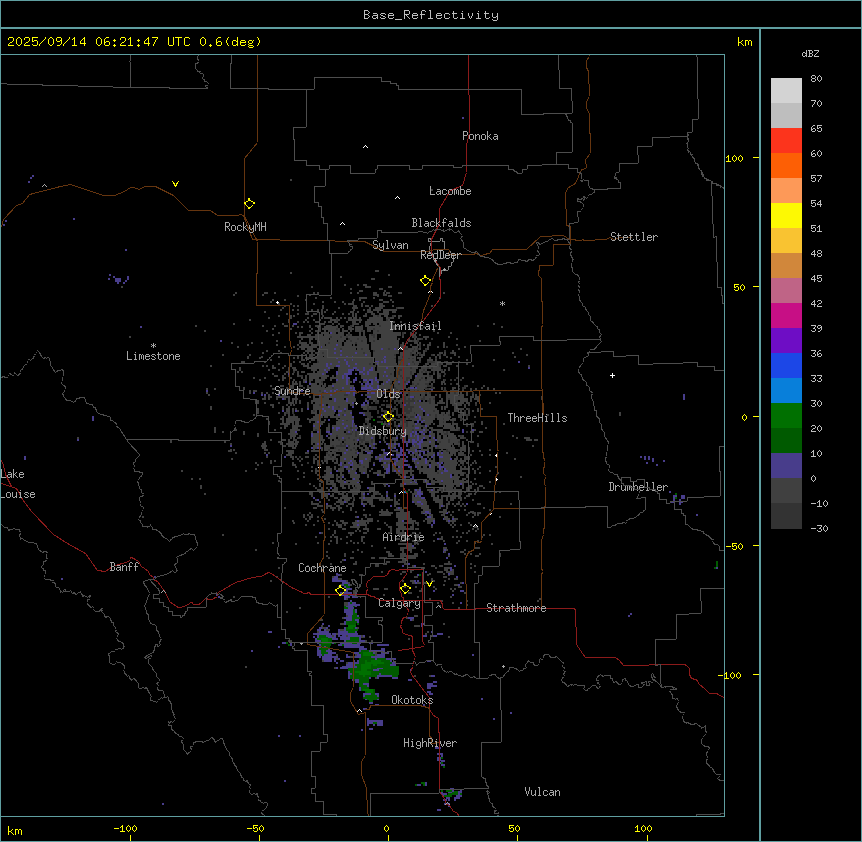
Task: Click the RedDeer city label
Action: tap(440, 255)
